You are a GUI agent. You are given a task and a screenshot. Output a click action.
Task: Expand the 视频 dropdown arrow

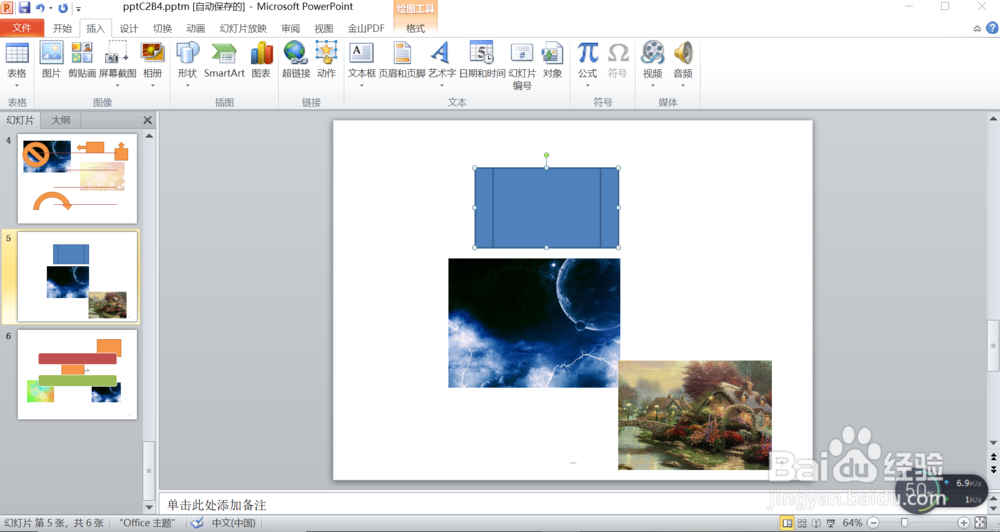(652, 85)
